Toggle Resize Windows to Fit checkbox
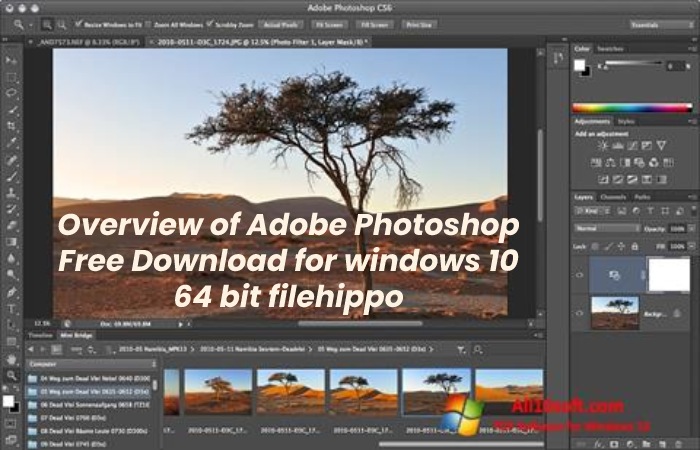700x450 pixels. tap(79, 24)
